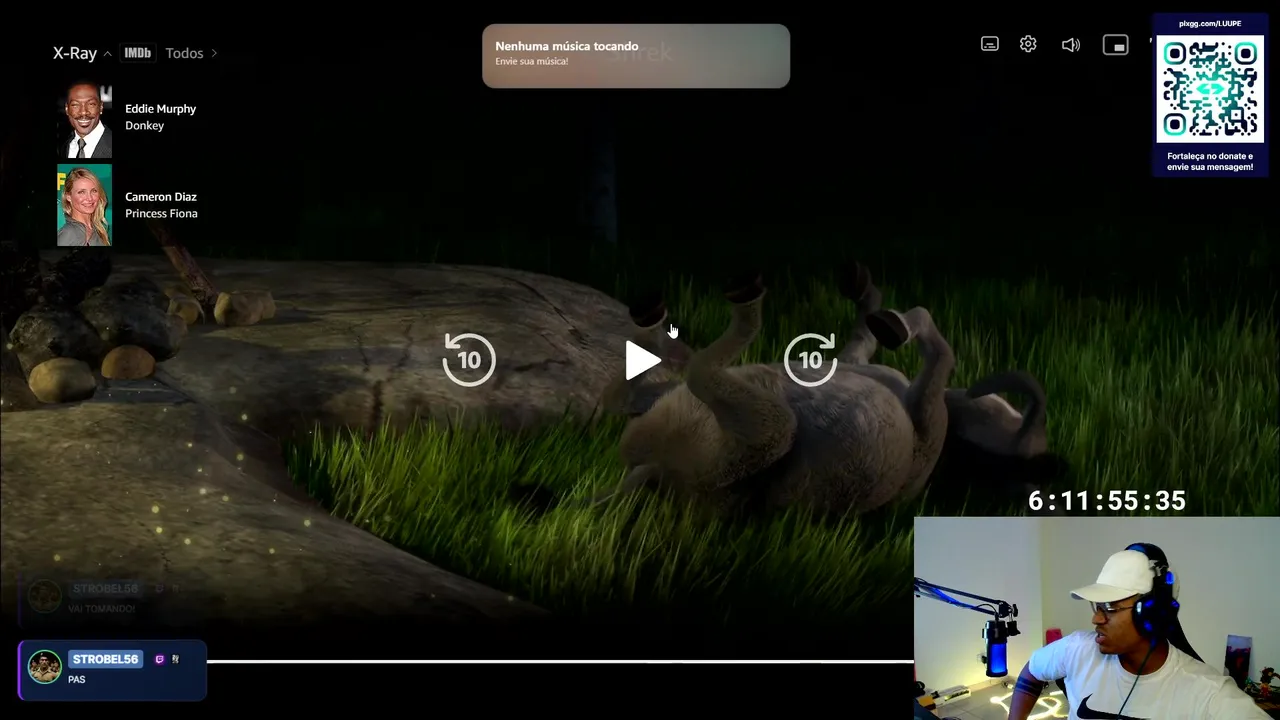Open Todos to view all X-Ray
Viewport: 1280px width, 720px height.
coord(191,53)
